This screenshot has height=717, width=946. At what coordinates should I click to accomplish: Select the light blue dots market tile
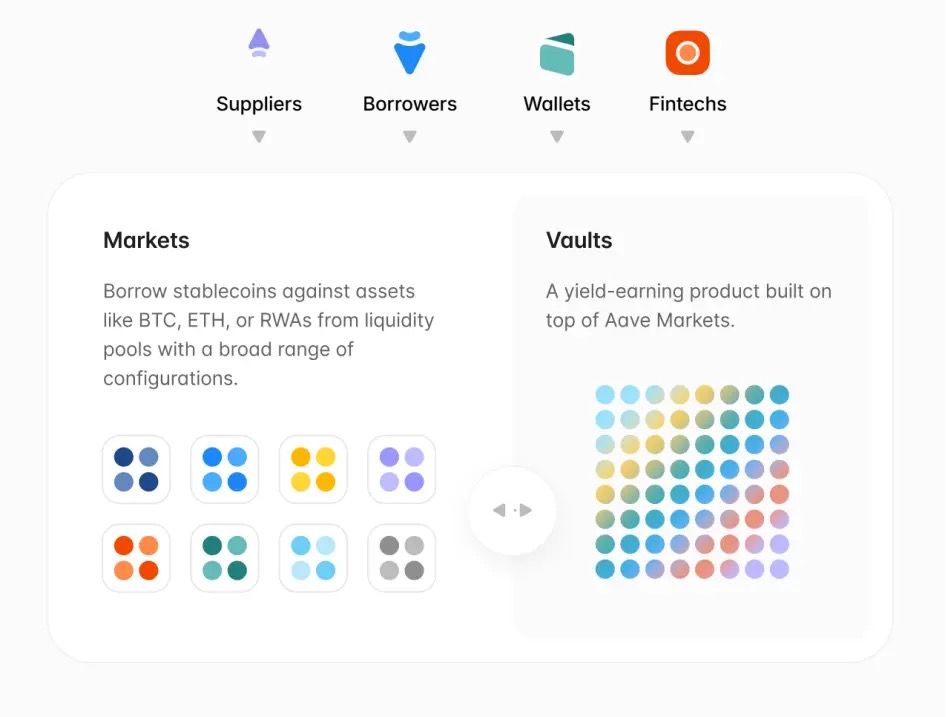pos(313,558)
